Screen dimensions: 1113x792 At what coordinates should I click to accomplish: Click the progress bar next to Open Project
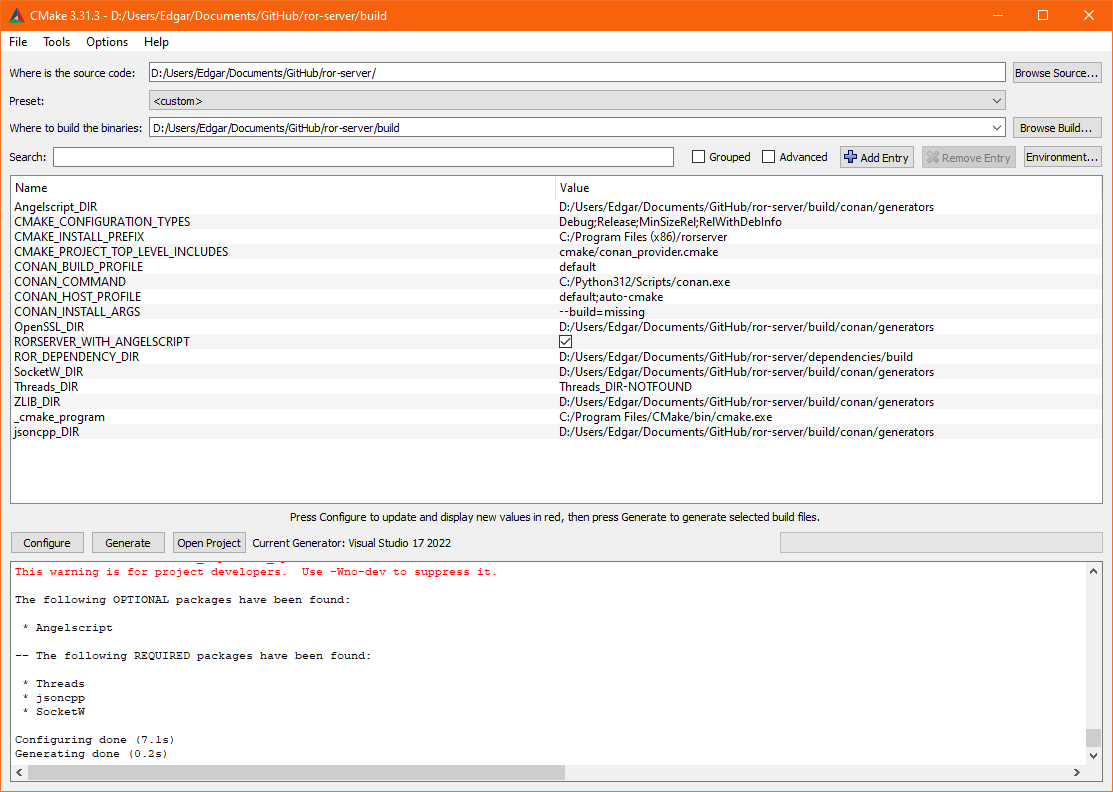point(940,542)
